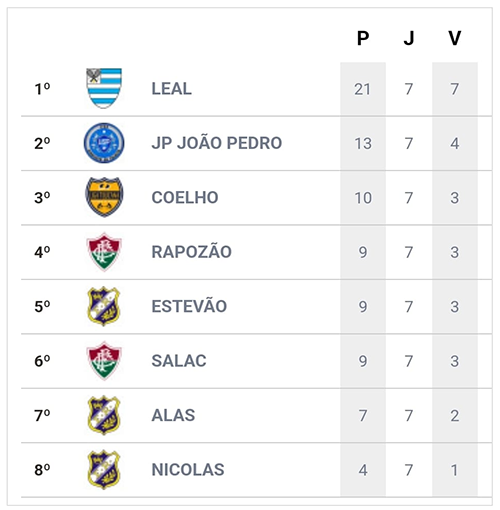This screenshot has width=500, height=510.
Task: Click the SALAC team crest
Action: (104, 361)
